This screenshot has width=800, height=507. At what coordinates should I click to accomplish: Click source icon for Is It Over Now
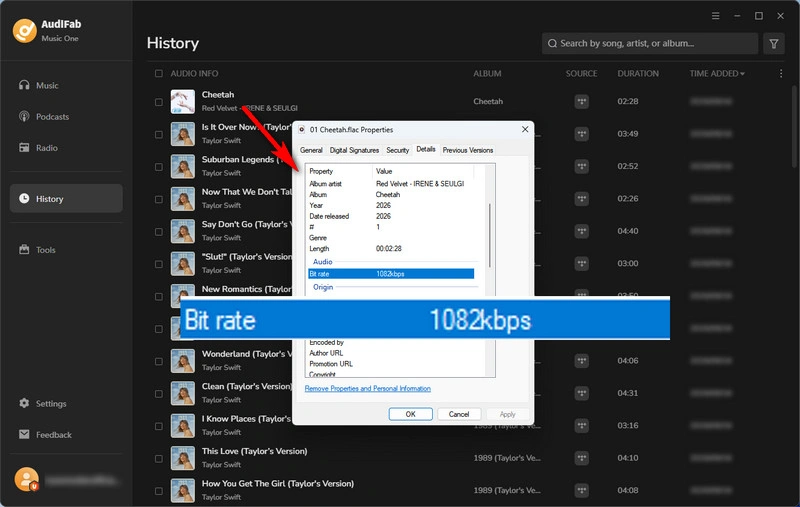(581, 134)
